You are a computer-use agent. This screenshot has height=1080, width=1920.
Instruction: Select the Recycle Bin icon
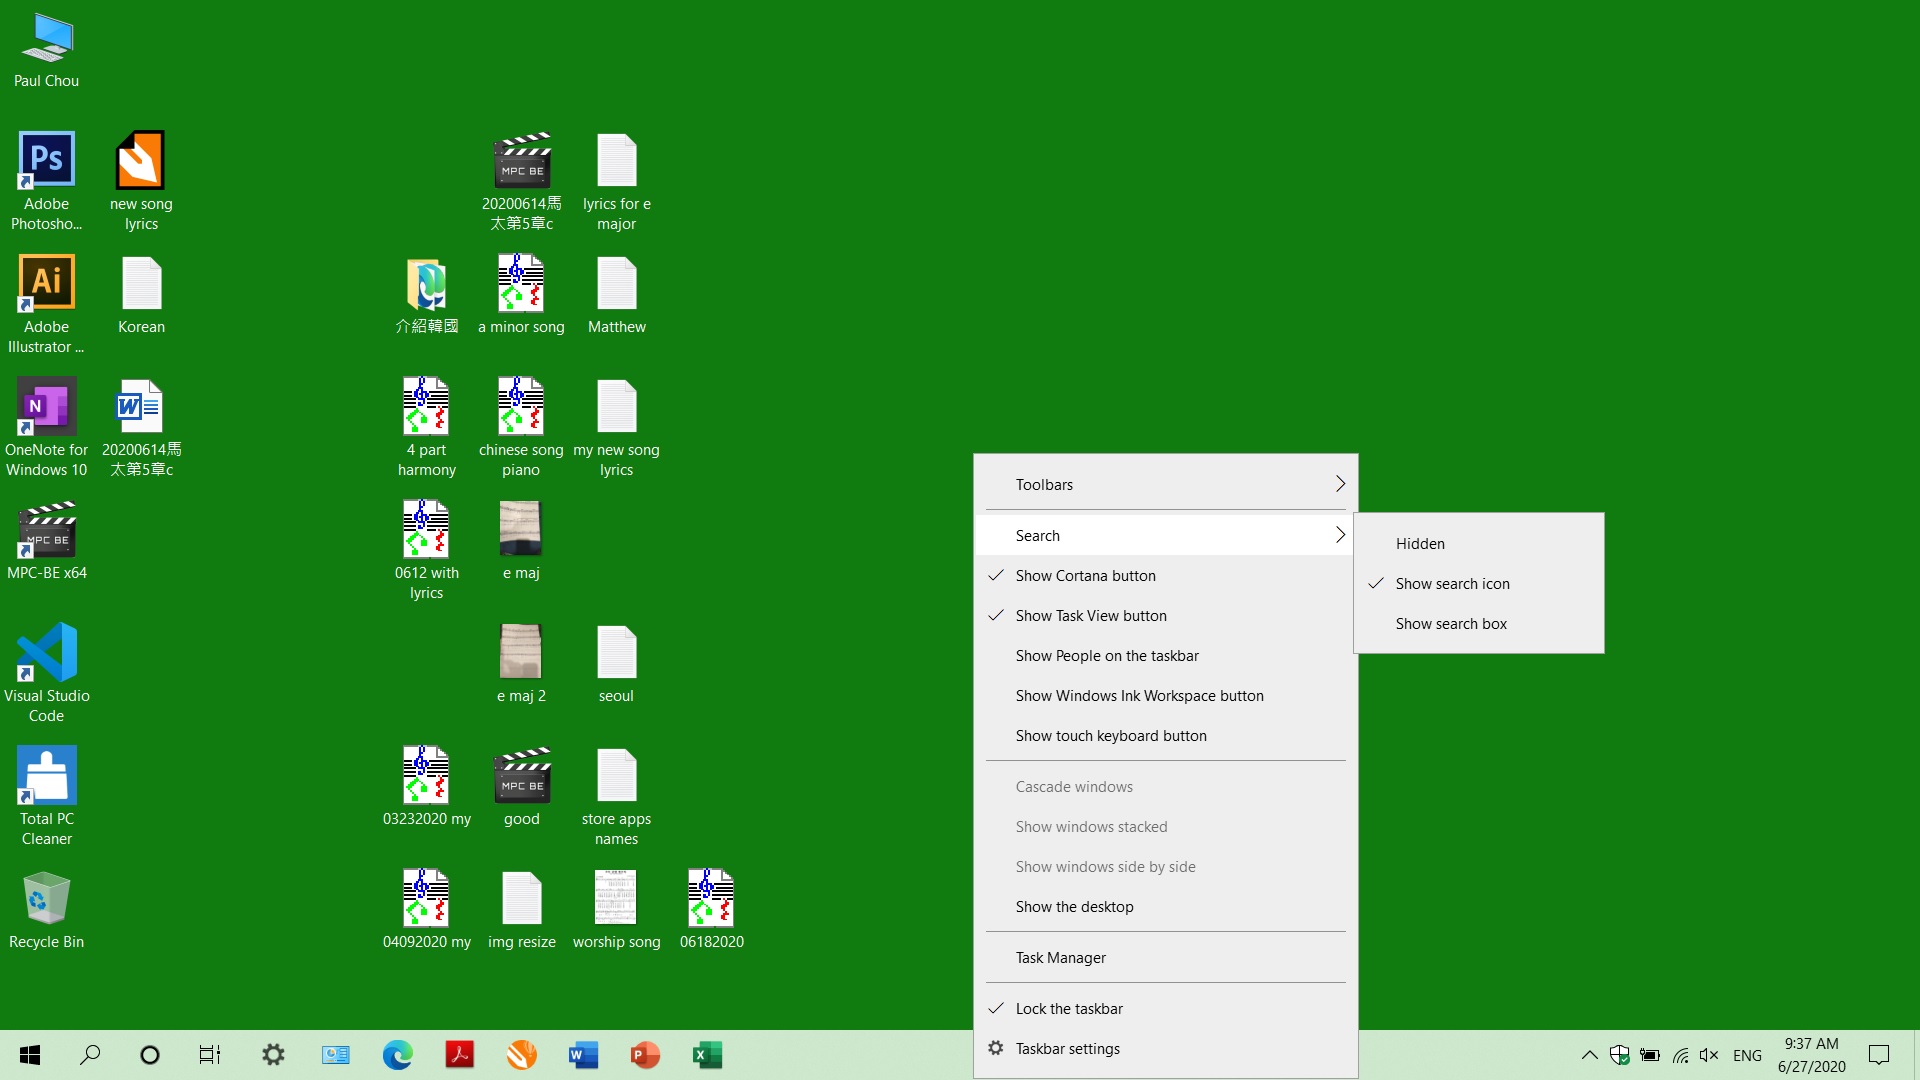[46, 898]
